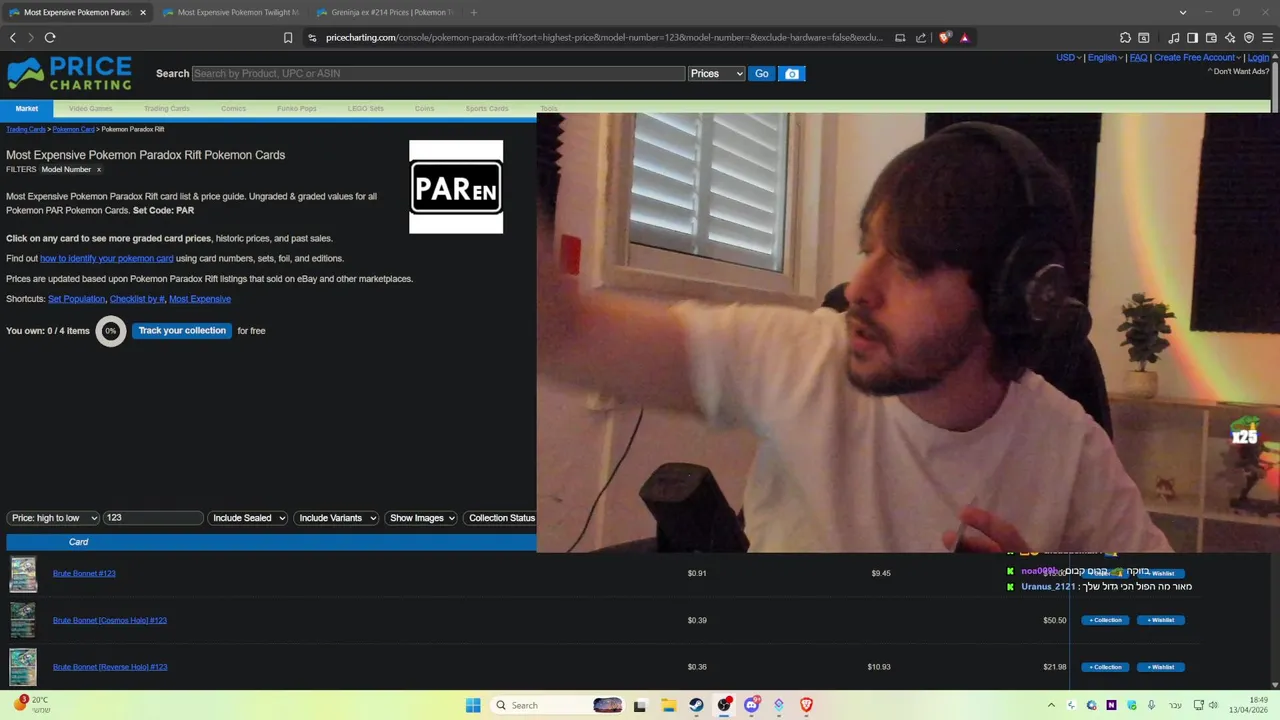Open the Collection Status dropdown
Screen dimensions: 1280x720
501,518
